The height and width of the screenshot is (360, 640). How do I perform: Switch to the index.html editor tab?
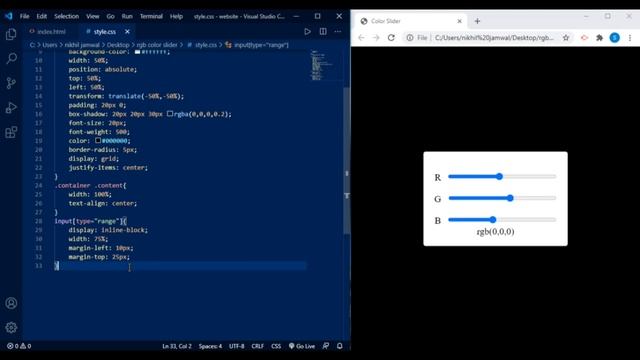48,31
